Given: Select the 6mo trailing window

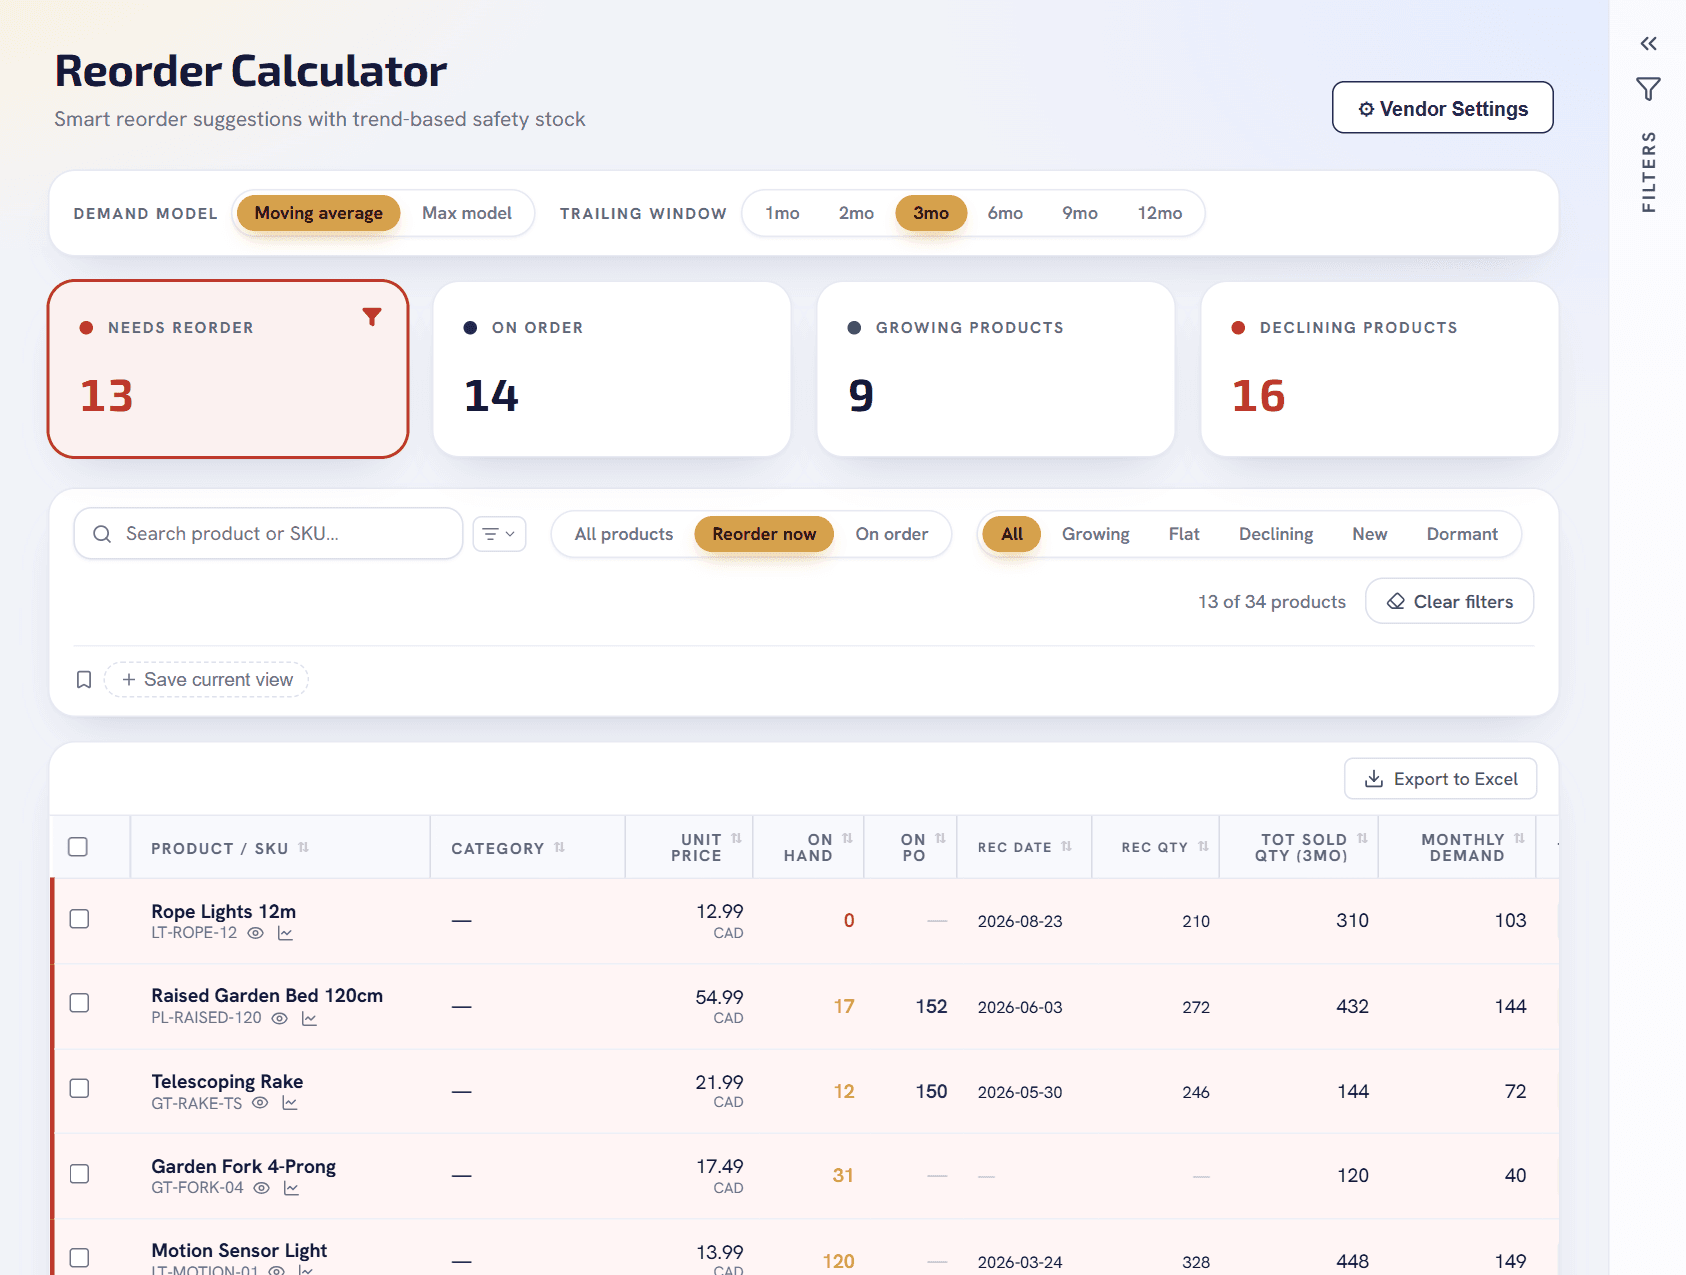Looking at the screenshot, I should point(1005,213).
